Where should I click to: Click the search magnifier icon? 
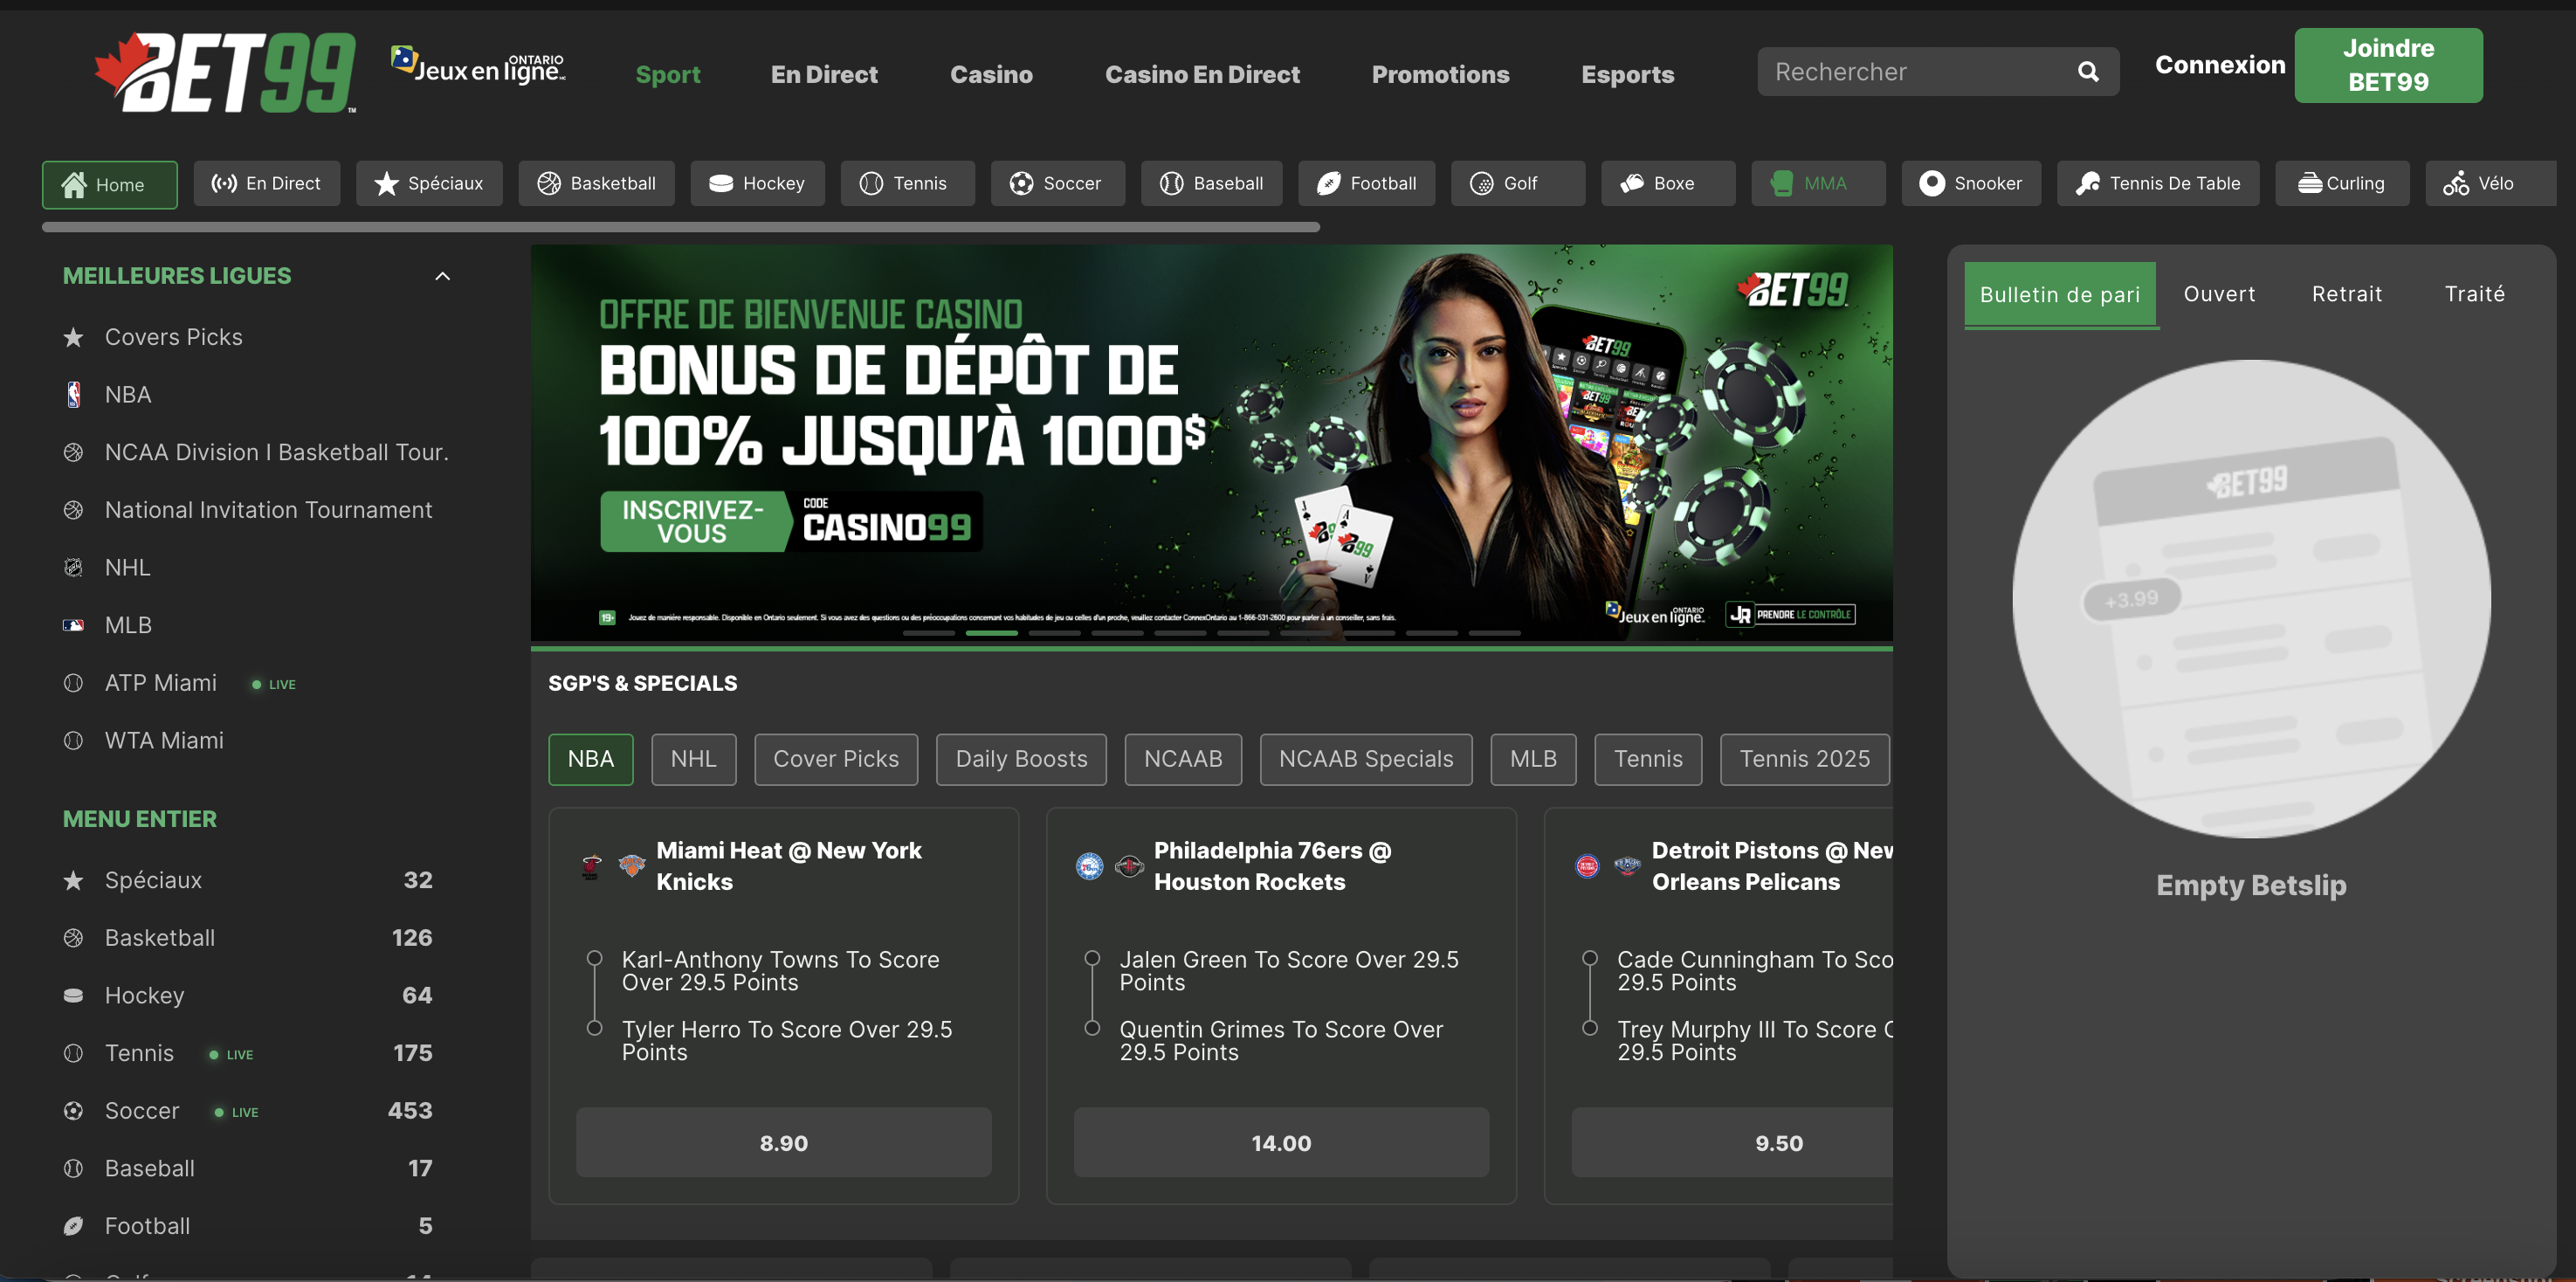pyautogui.click(x=2087, y=72)
